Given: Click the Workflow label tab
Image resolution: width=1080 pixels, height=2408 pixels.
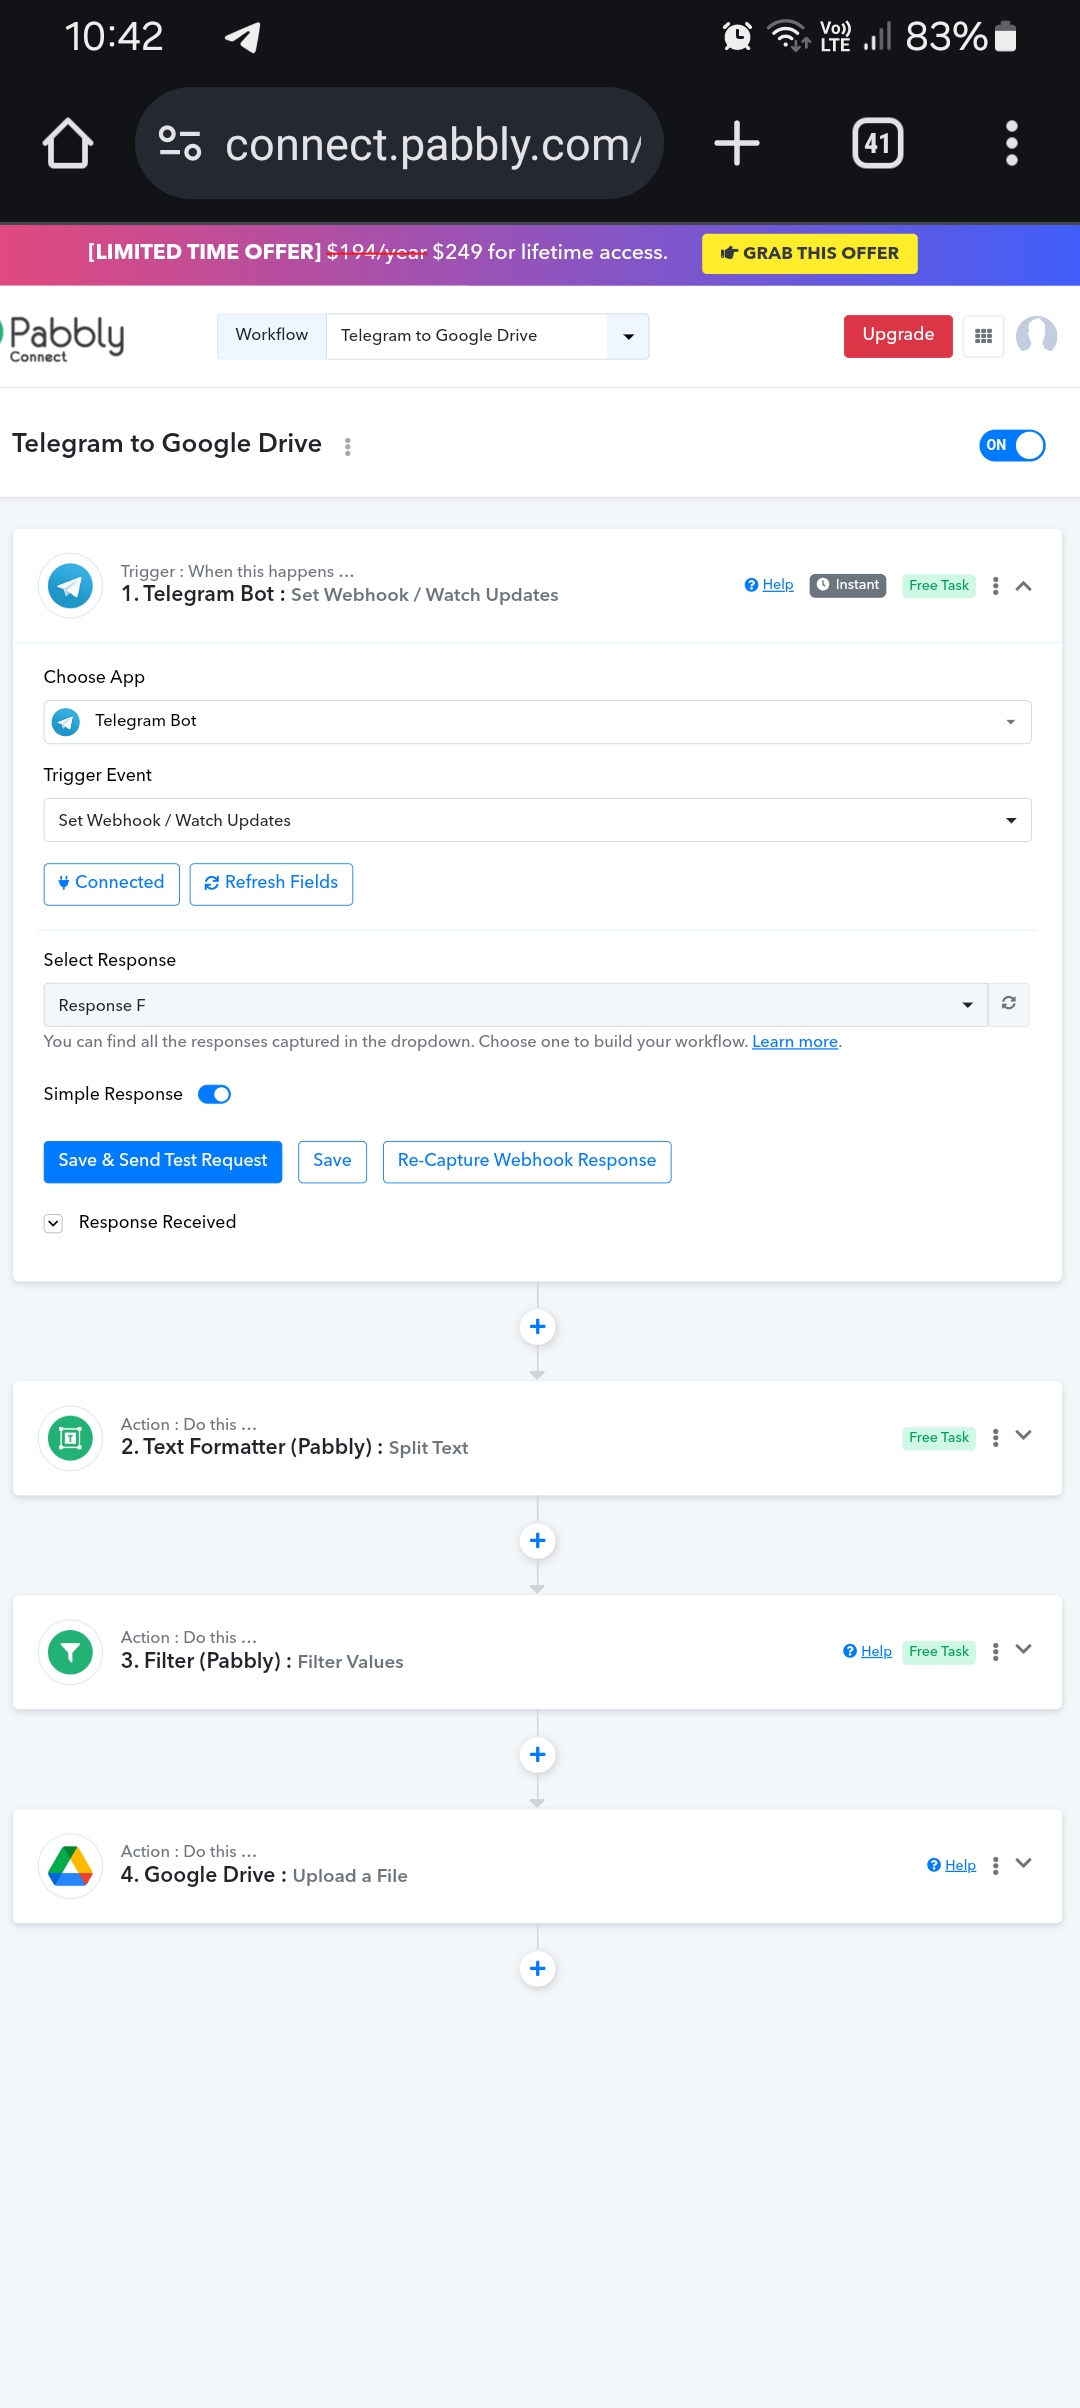Looking at the screenshot, I should (272, 335).
